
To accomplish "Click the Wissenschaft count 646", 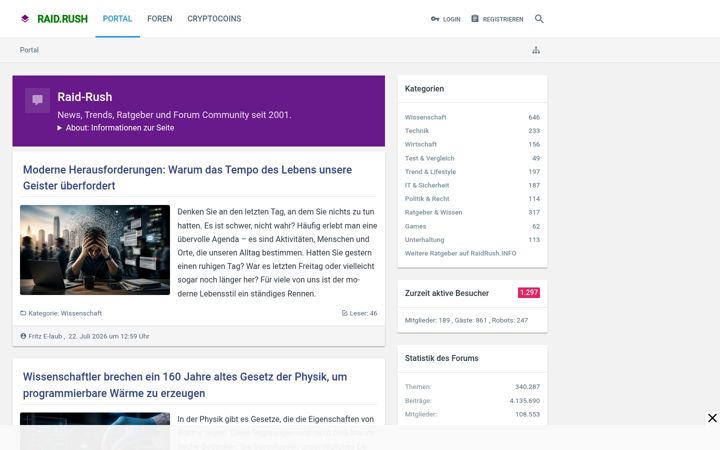I will click(534, 117).
